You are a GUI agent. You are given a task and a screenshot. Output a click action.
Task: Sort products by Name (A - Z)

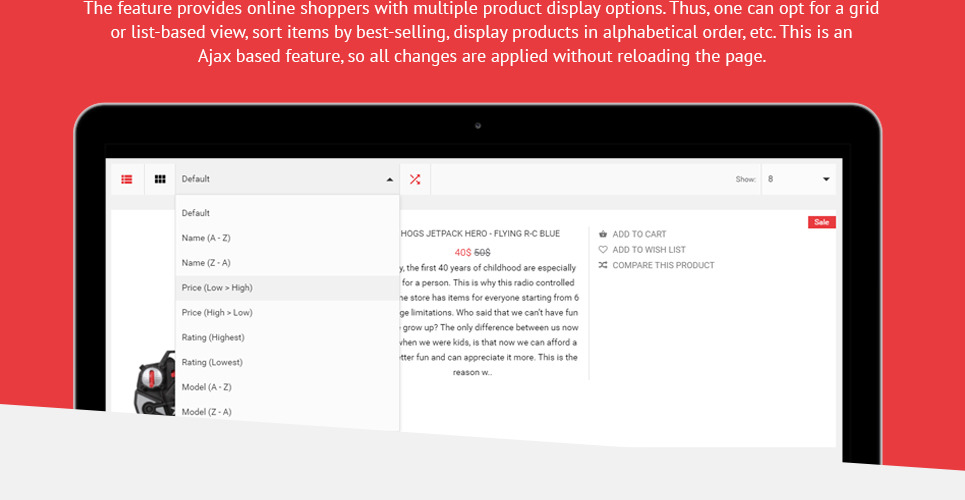[206, 238]
